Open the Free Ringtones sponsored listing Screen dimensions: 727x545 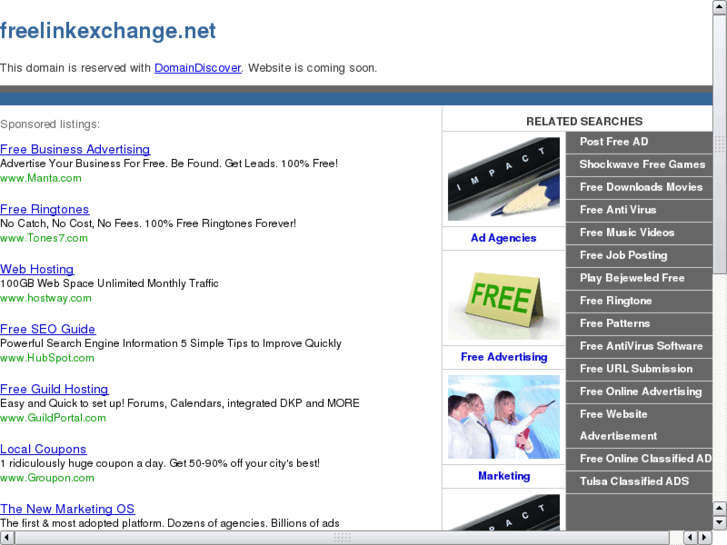pos(45,209)
